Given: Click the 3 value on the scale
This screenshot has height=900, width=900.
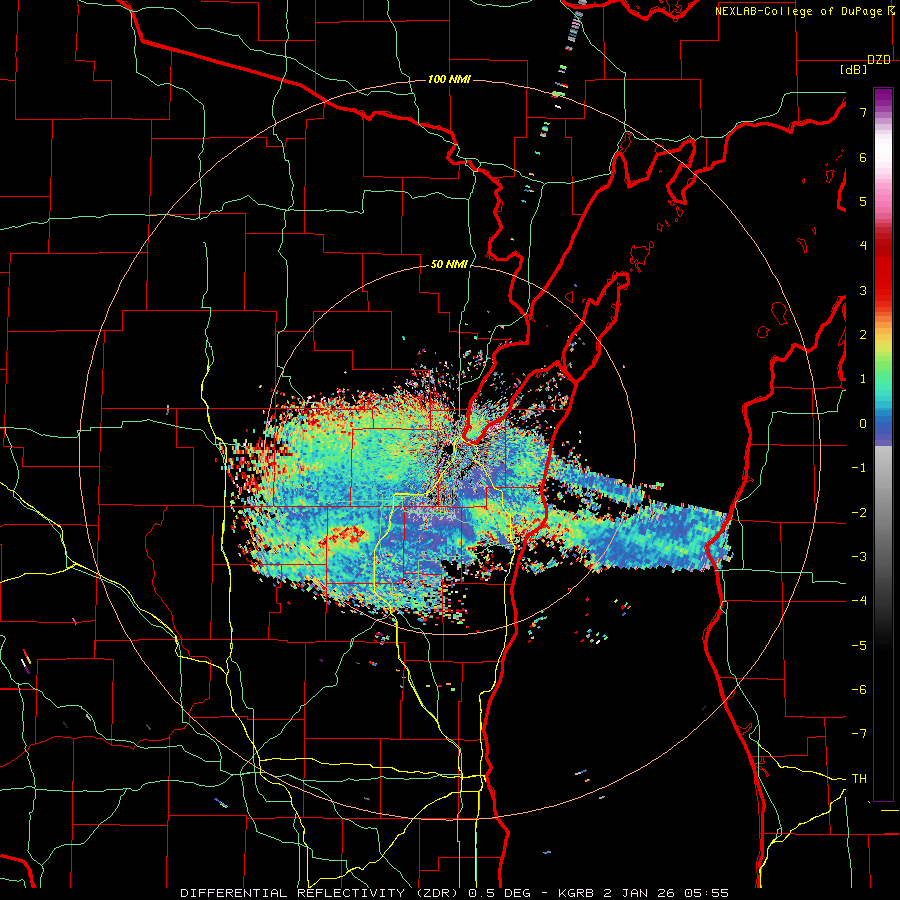Looking at the screenshot, I should [863, 290].
